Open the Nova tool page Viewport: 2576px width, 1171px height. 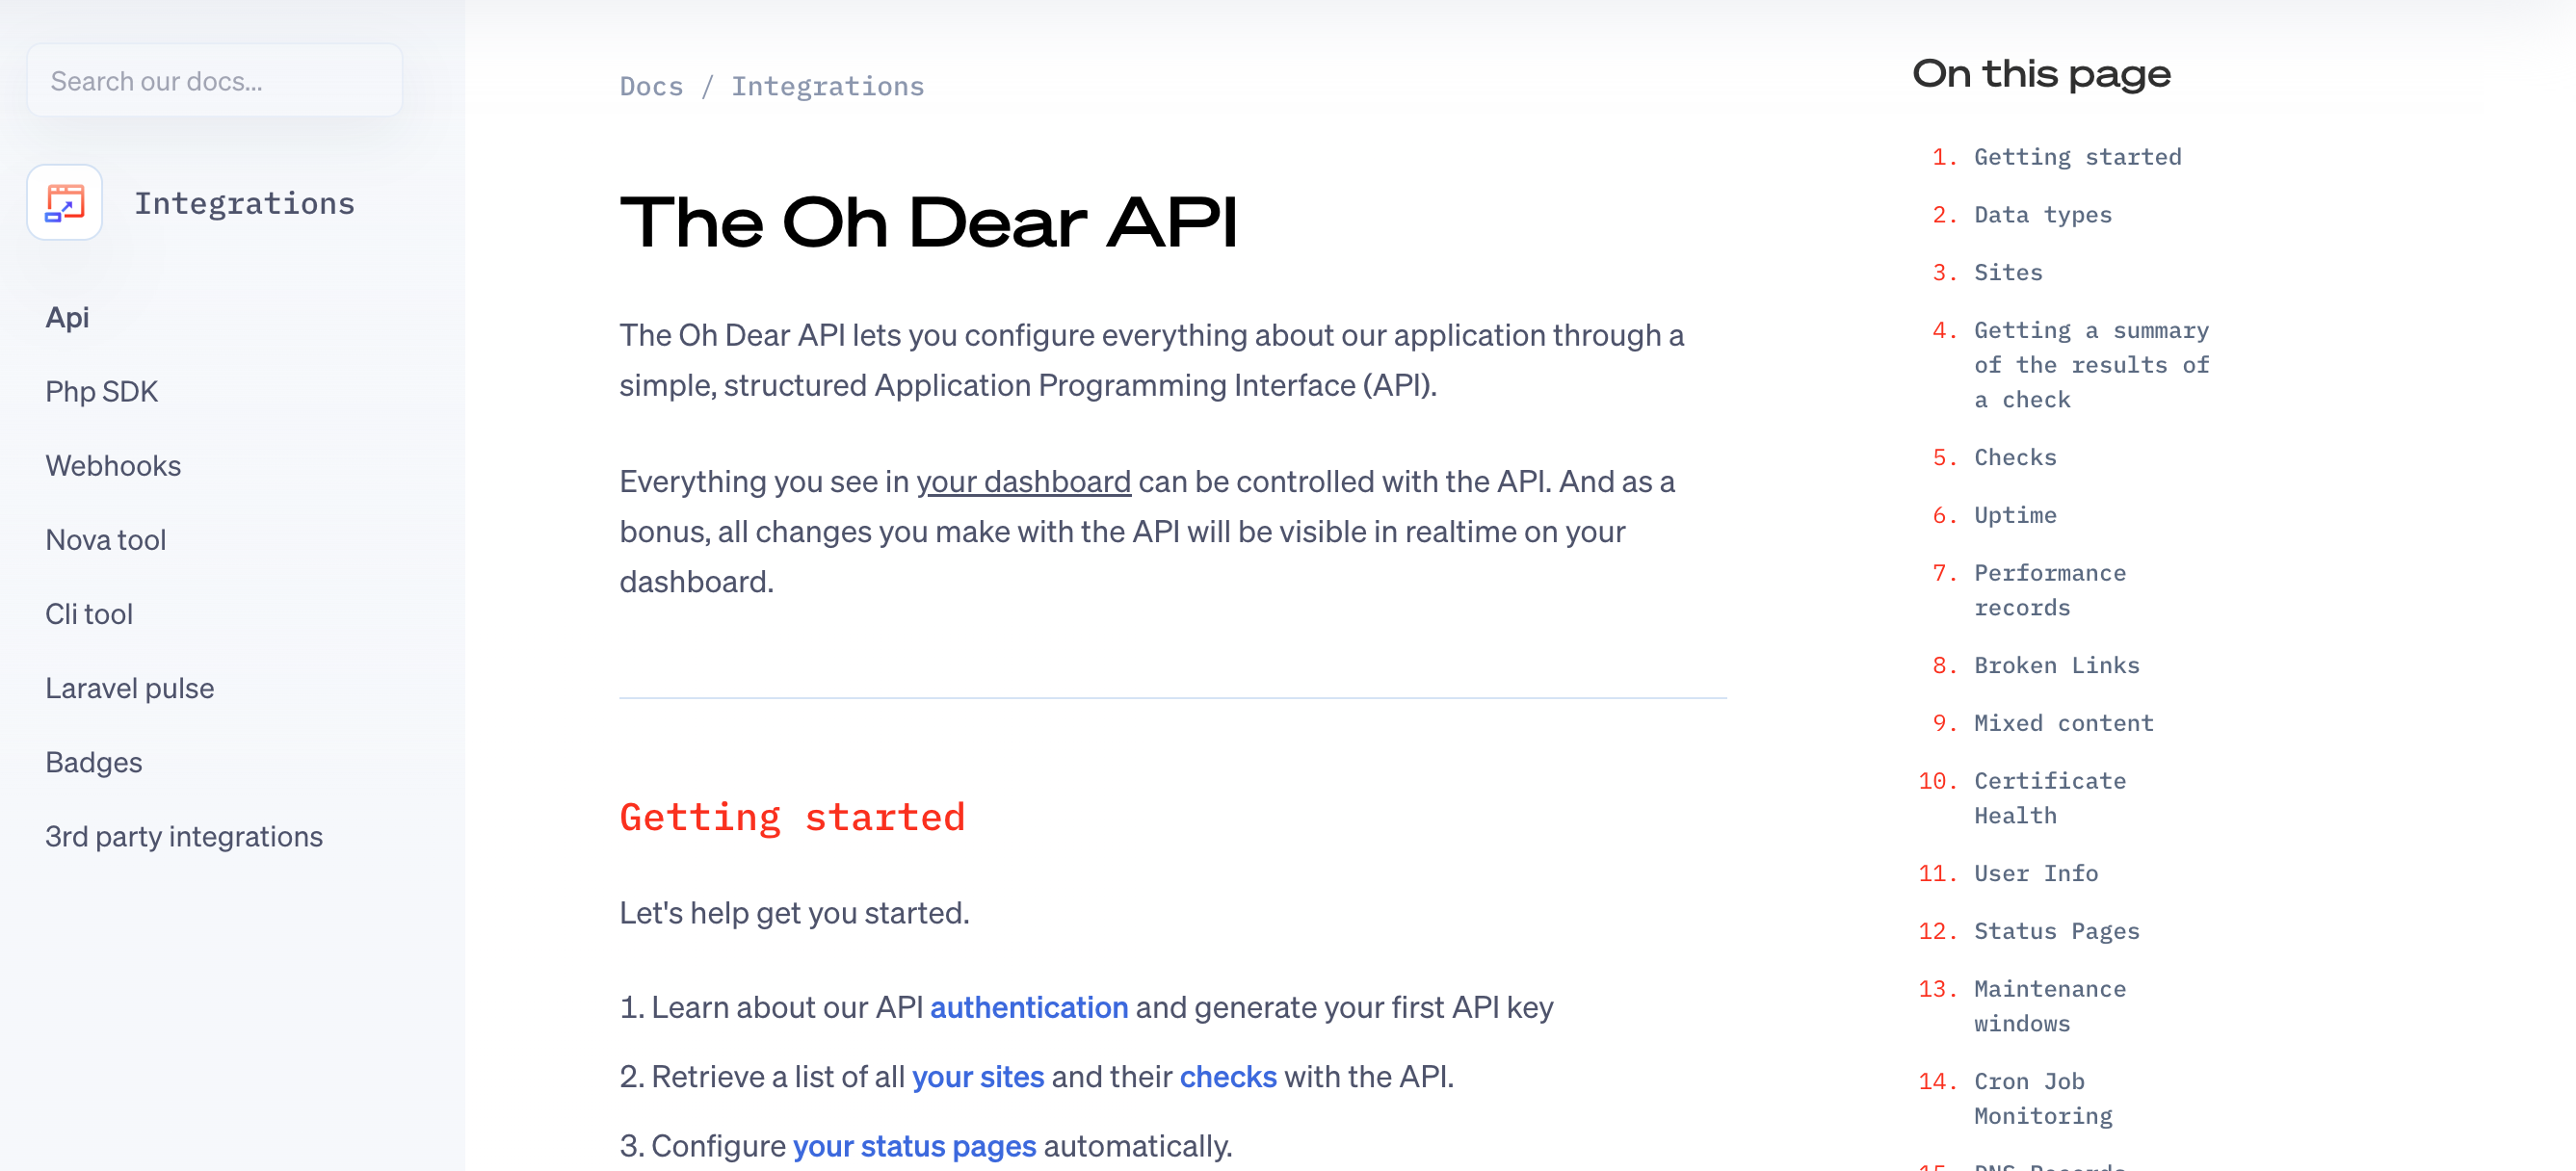pyautogui.click(x=105, y=539)
